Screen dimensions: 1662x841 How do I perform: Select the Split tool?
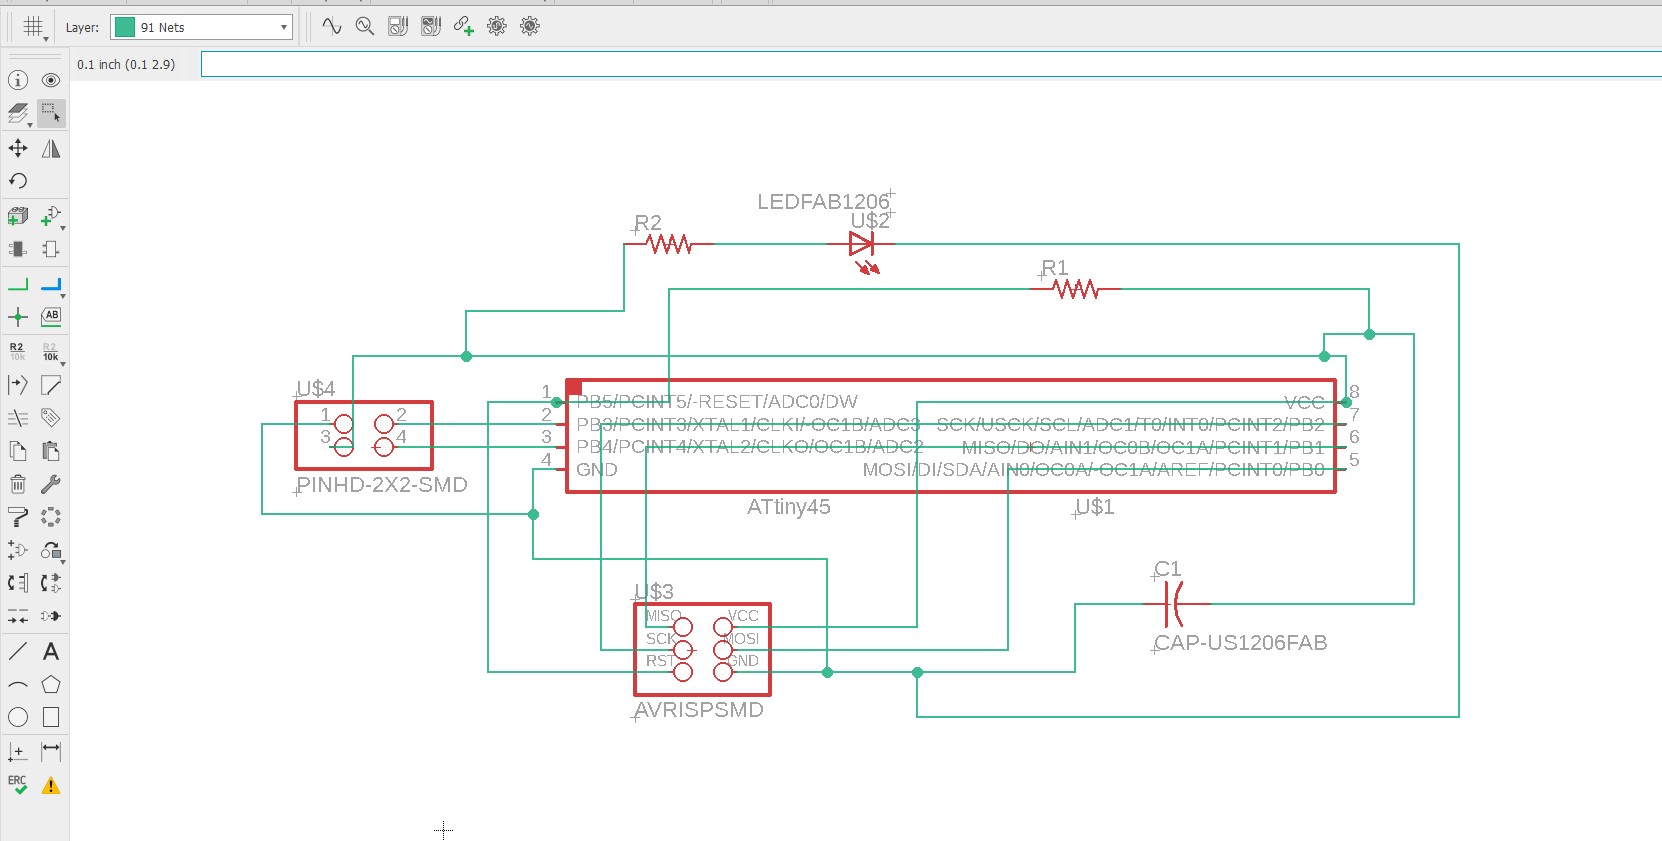pos(18,418)
